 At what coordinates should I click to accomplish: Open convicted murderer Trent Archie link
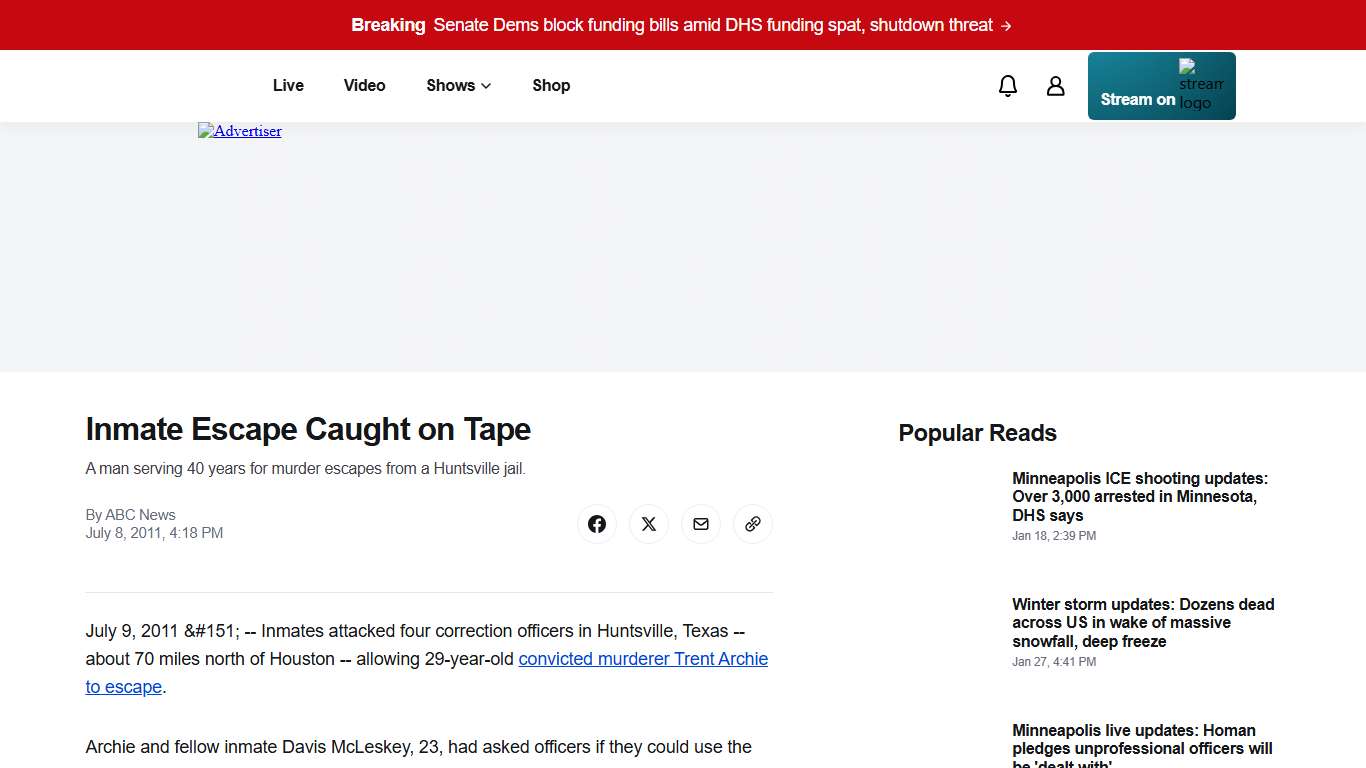[x=643, y=659]
